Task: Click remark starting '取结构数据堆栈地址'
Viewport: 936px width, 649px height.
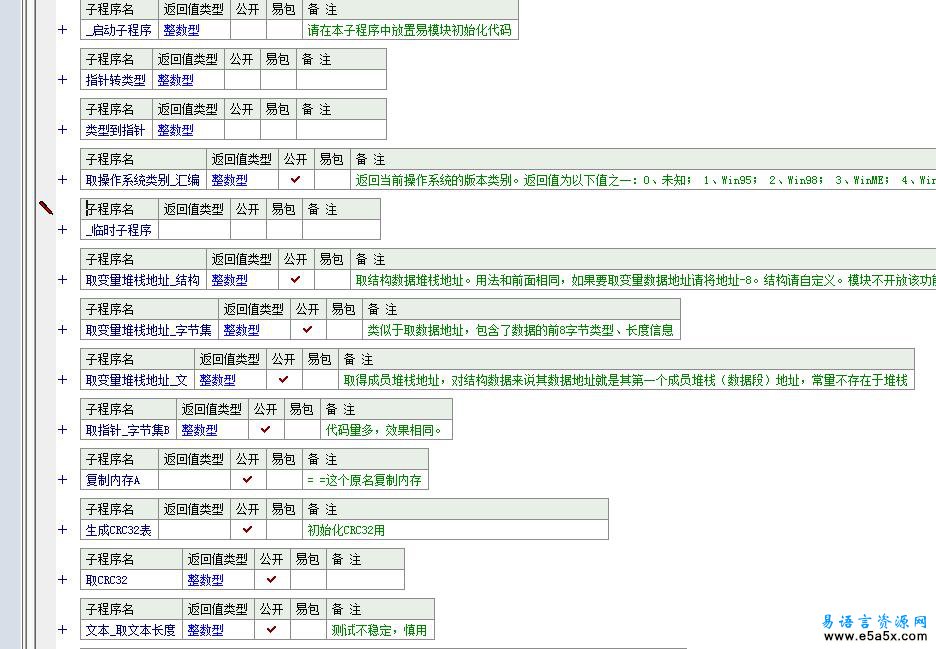Action: (x=645, y=279)
